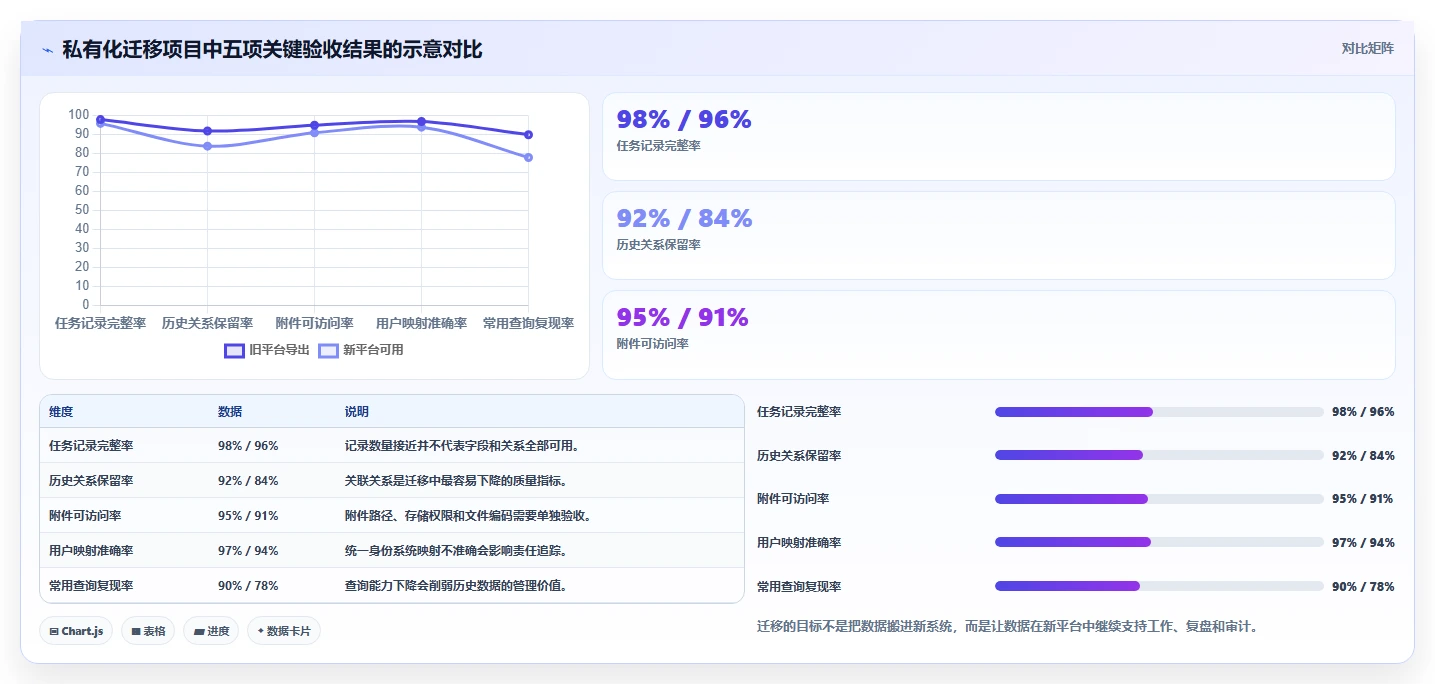Click the 旧平台导出 point above 常用查询复现率

[x=528, y=134]
